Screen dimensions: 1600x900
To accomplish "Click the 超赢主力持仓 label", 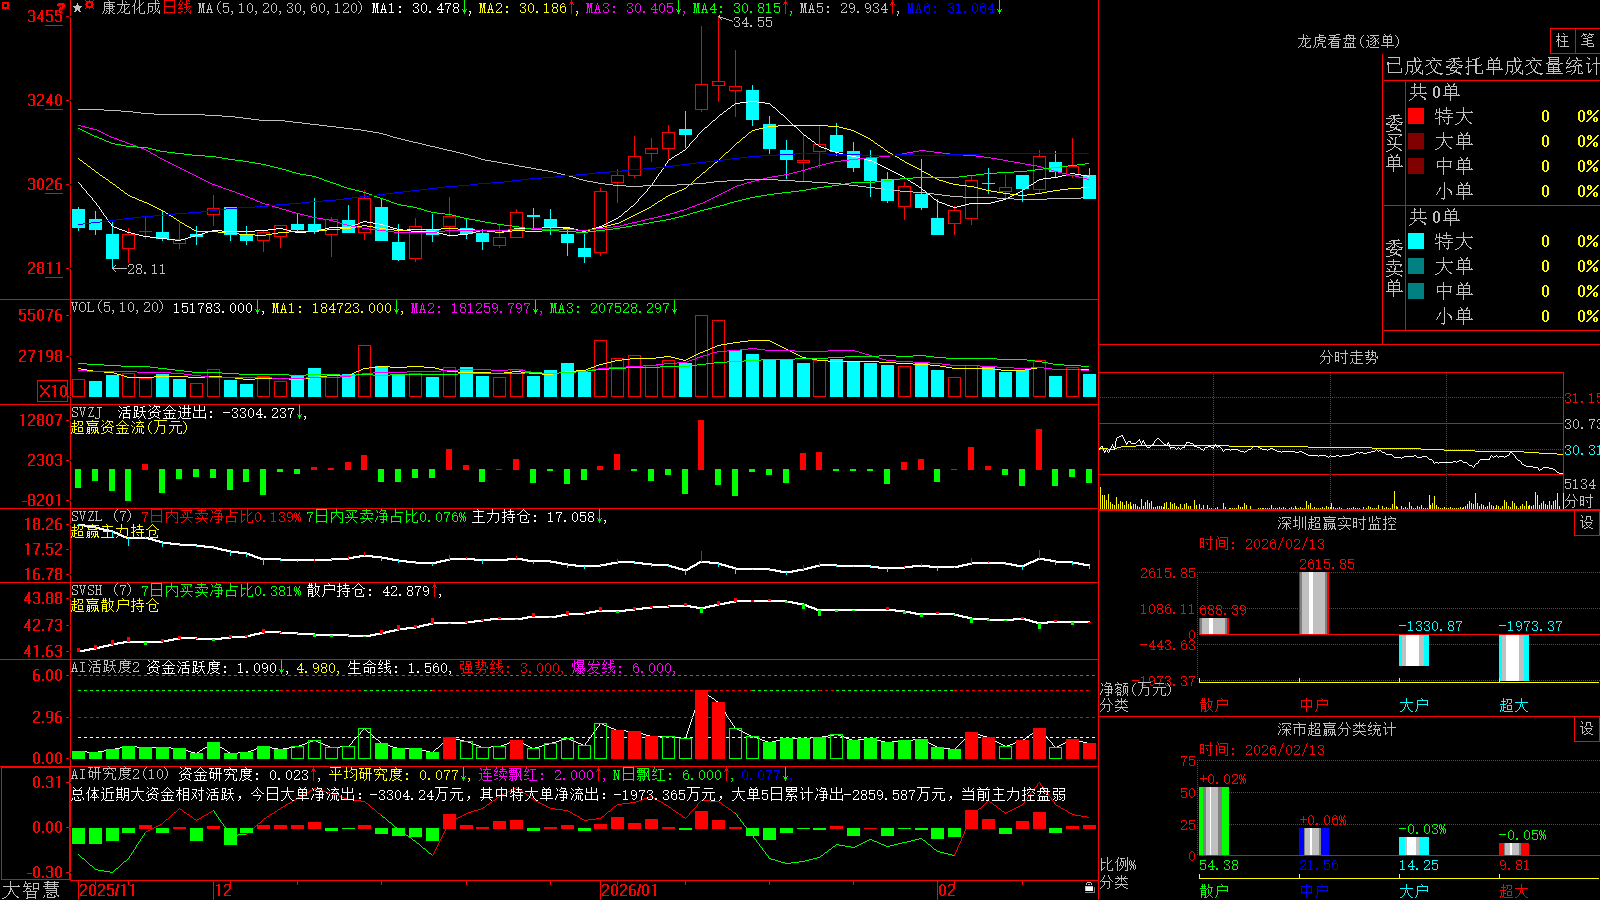I will [x=115, y=532].
